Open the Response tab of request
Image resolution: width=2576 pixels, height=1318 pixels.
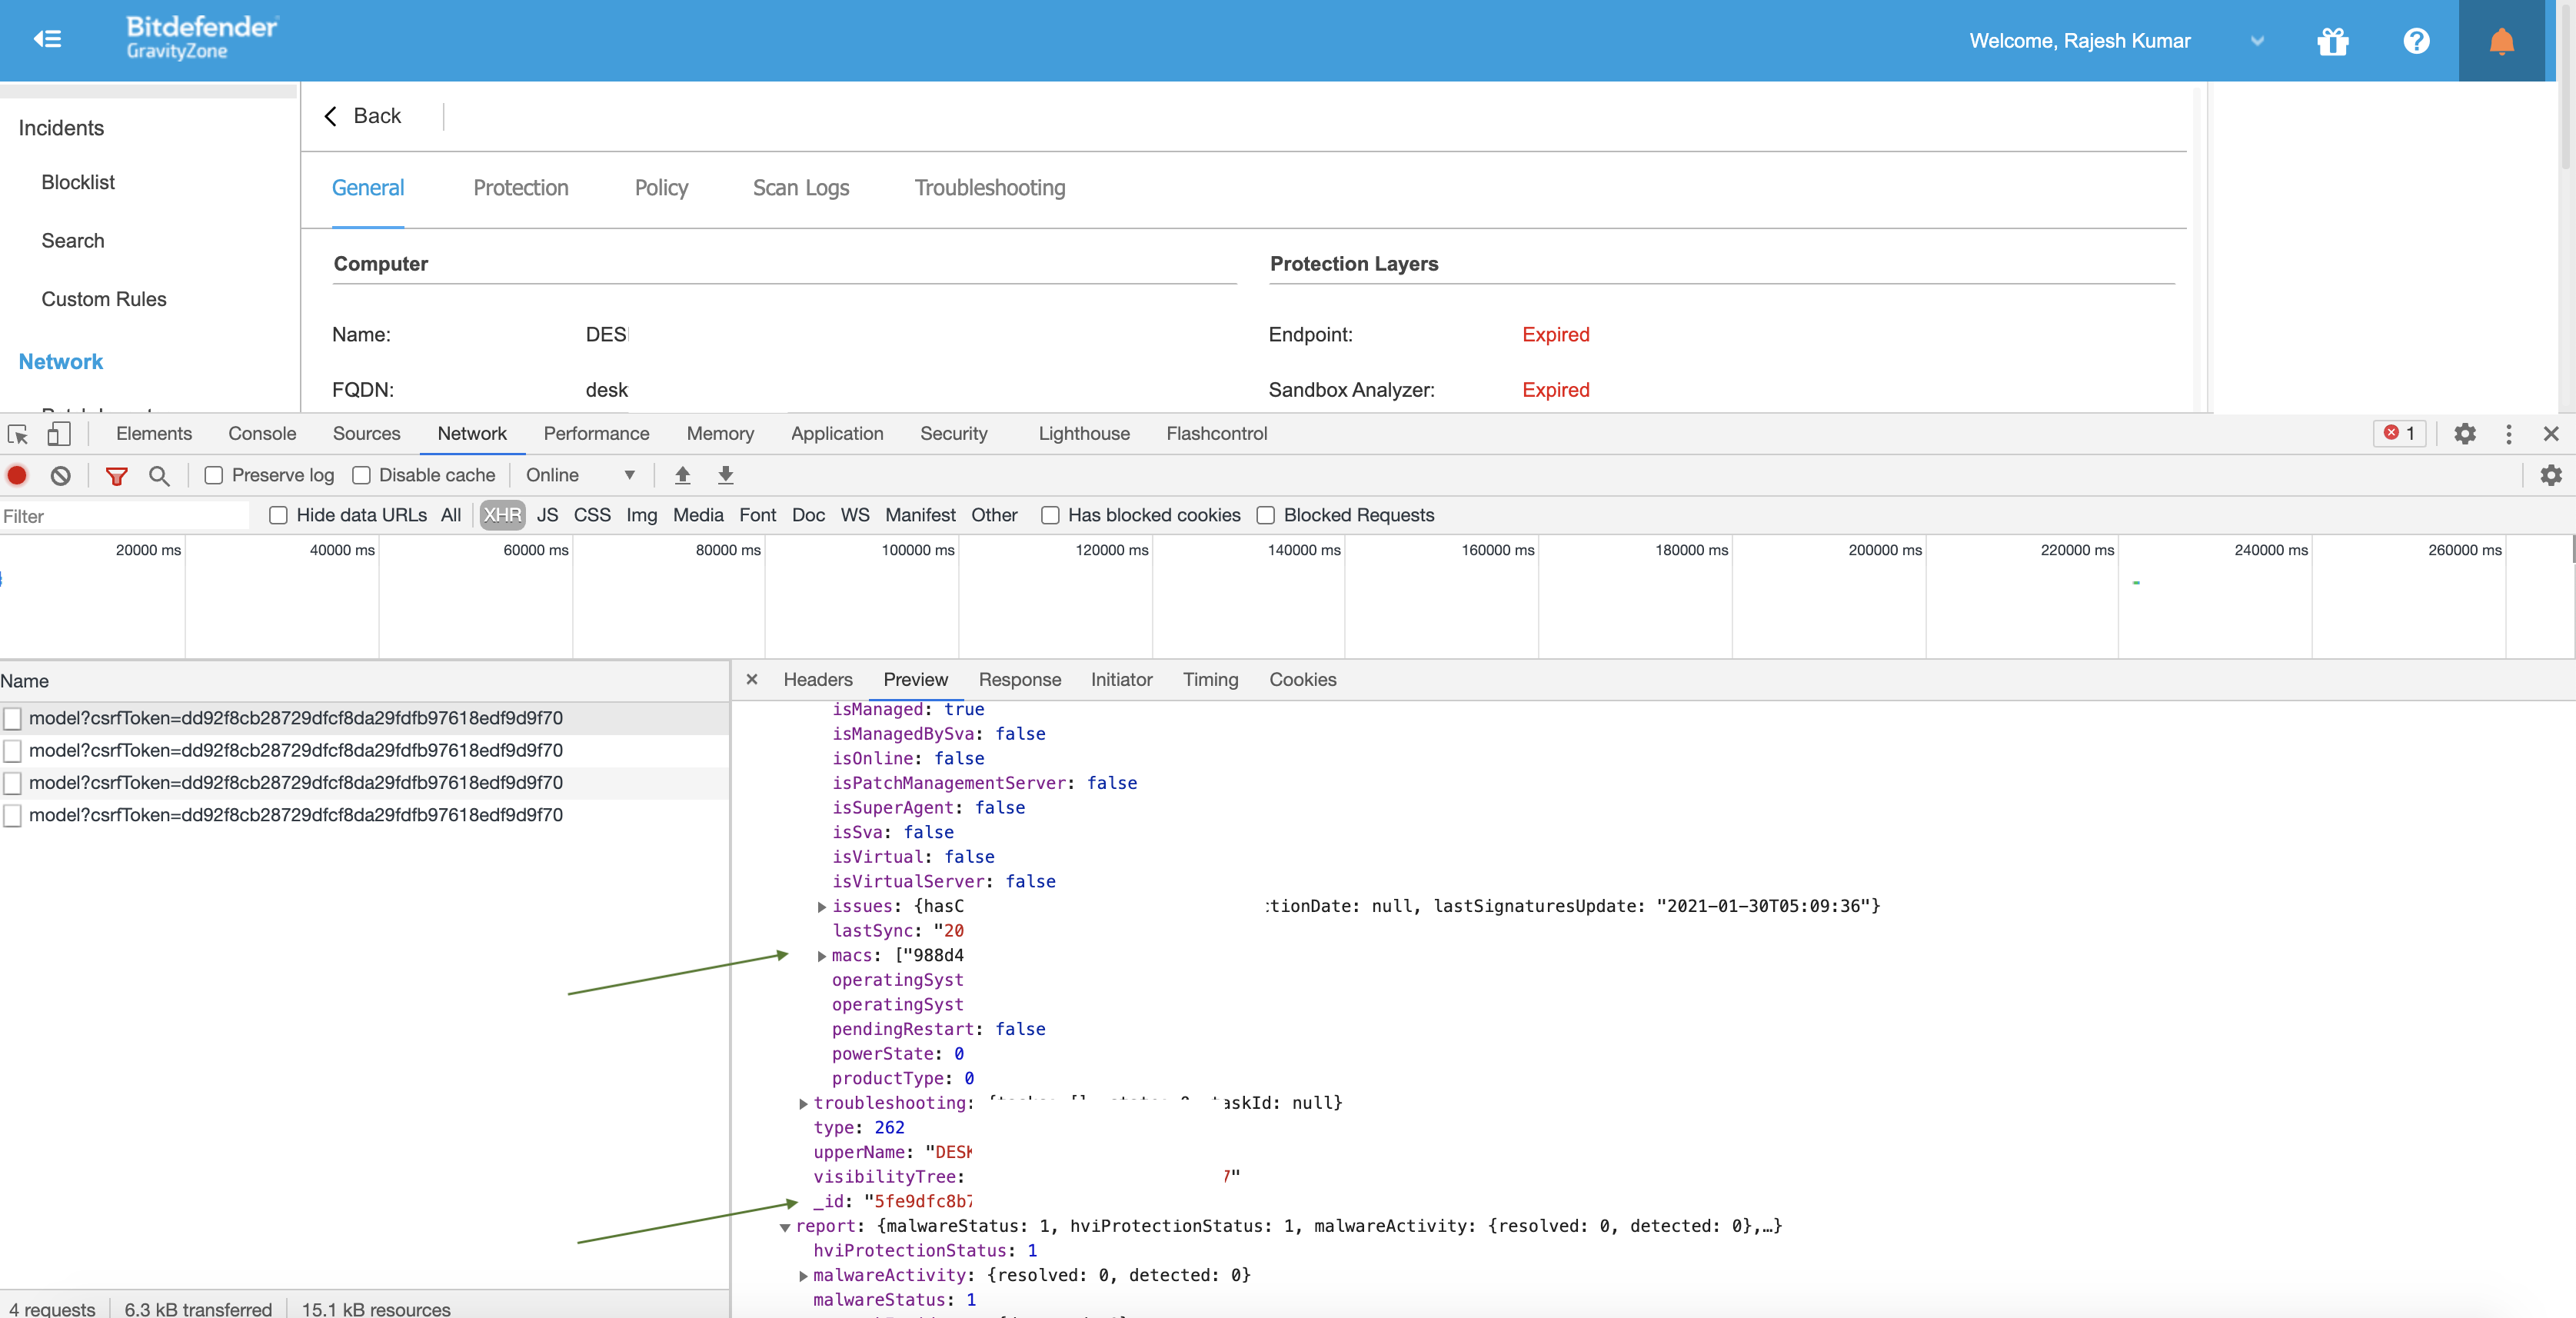1019,680
